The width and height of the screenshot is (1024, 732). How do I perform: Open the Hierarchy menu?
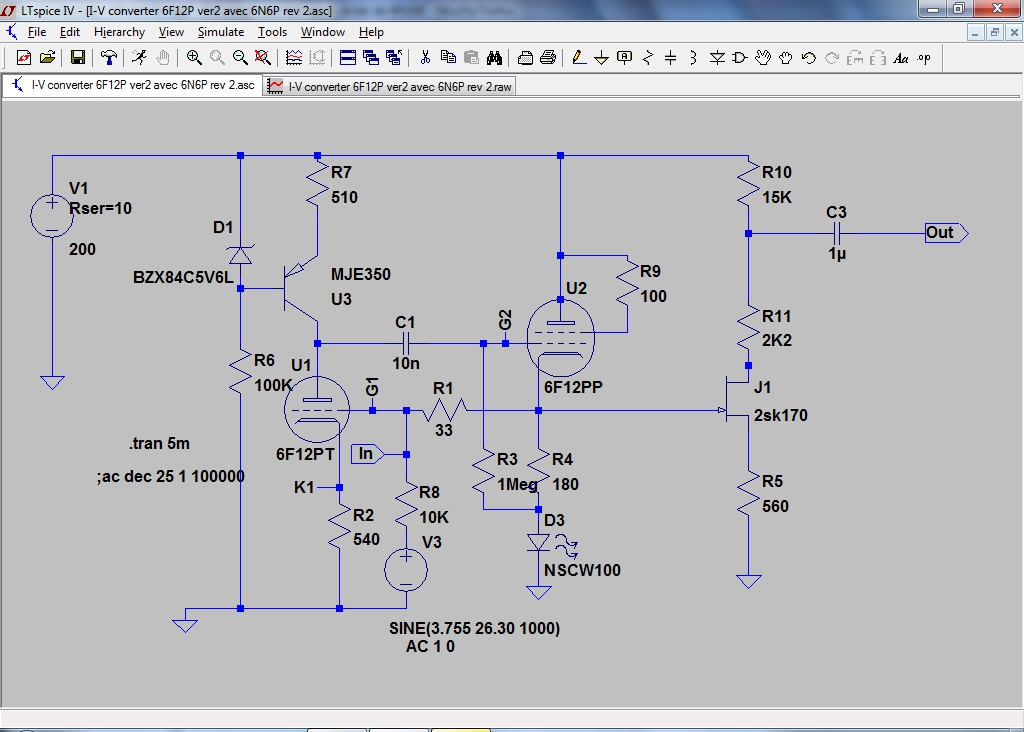coord(120,32)
